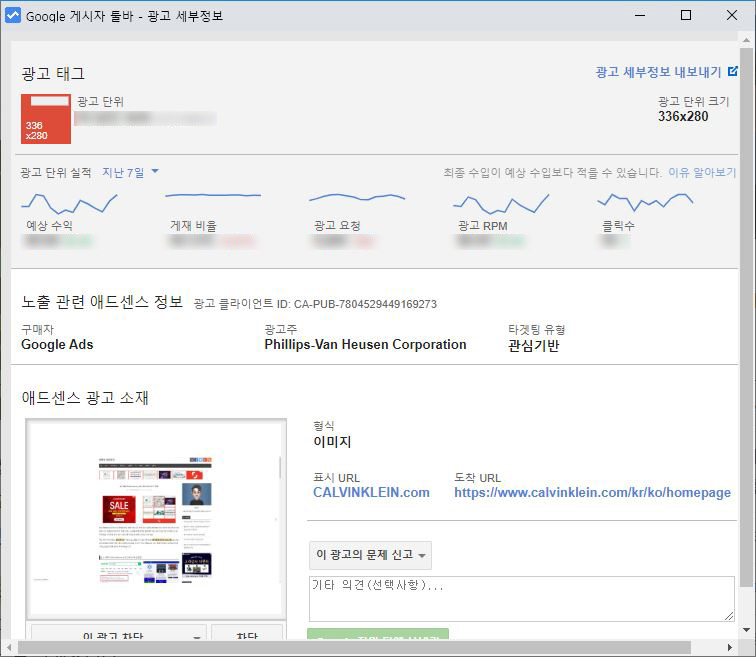Screen dimensions: 756x657
Task: Open the calvinklein.com/kr/ko/homepage destination URL
Action: coord(593,493)
